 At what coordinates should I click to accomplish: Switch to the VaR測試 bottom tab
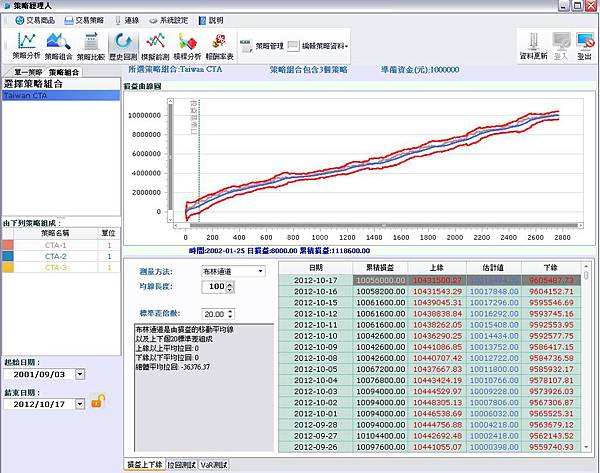click(x=214, y=465)
